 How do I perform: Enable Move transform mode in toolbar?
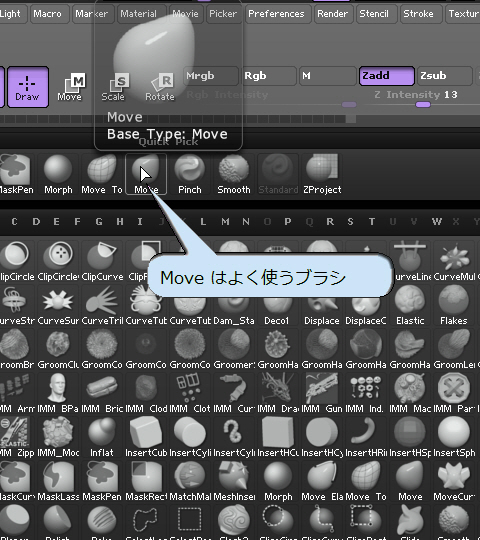click(x=70, y=87)
